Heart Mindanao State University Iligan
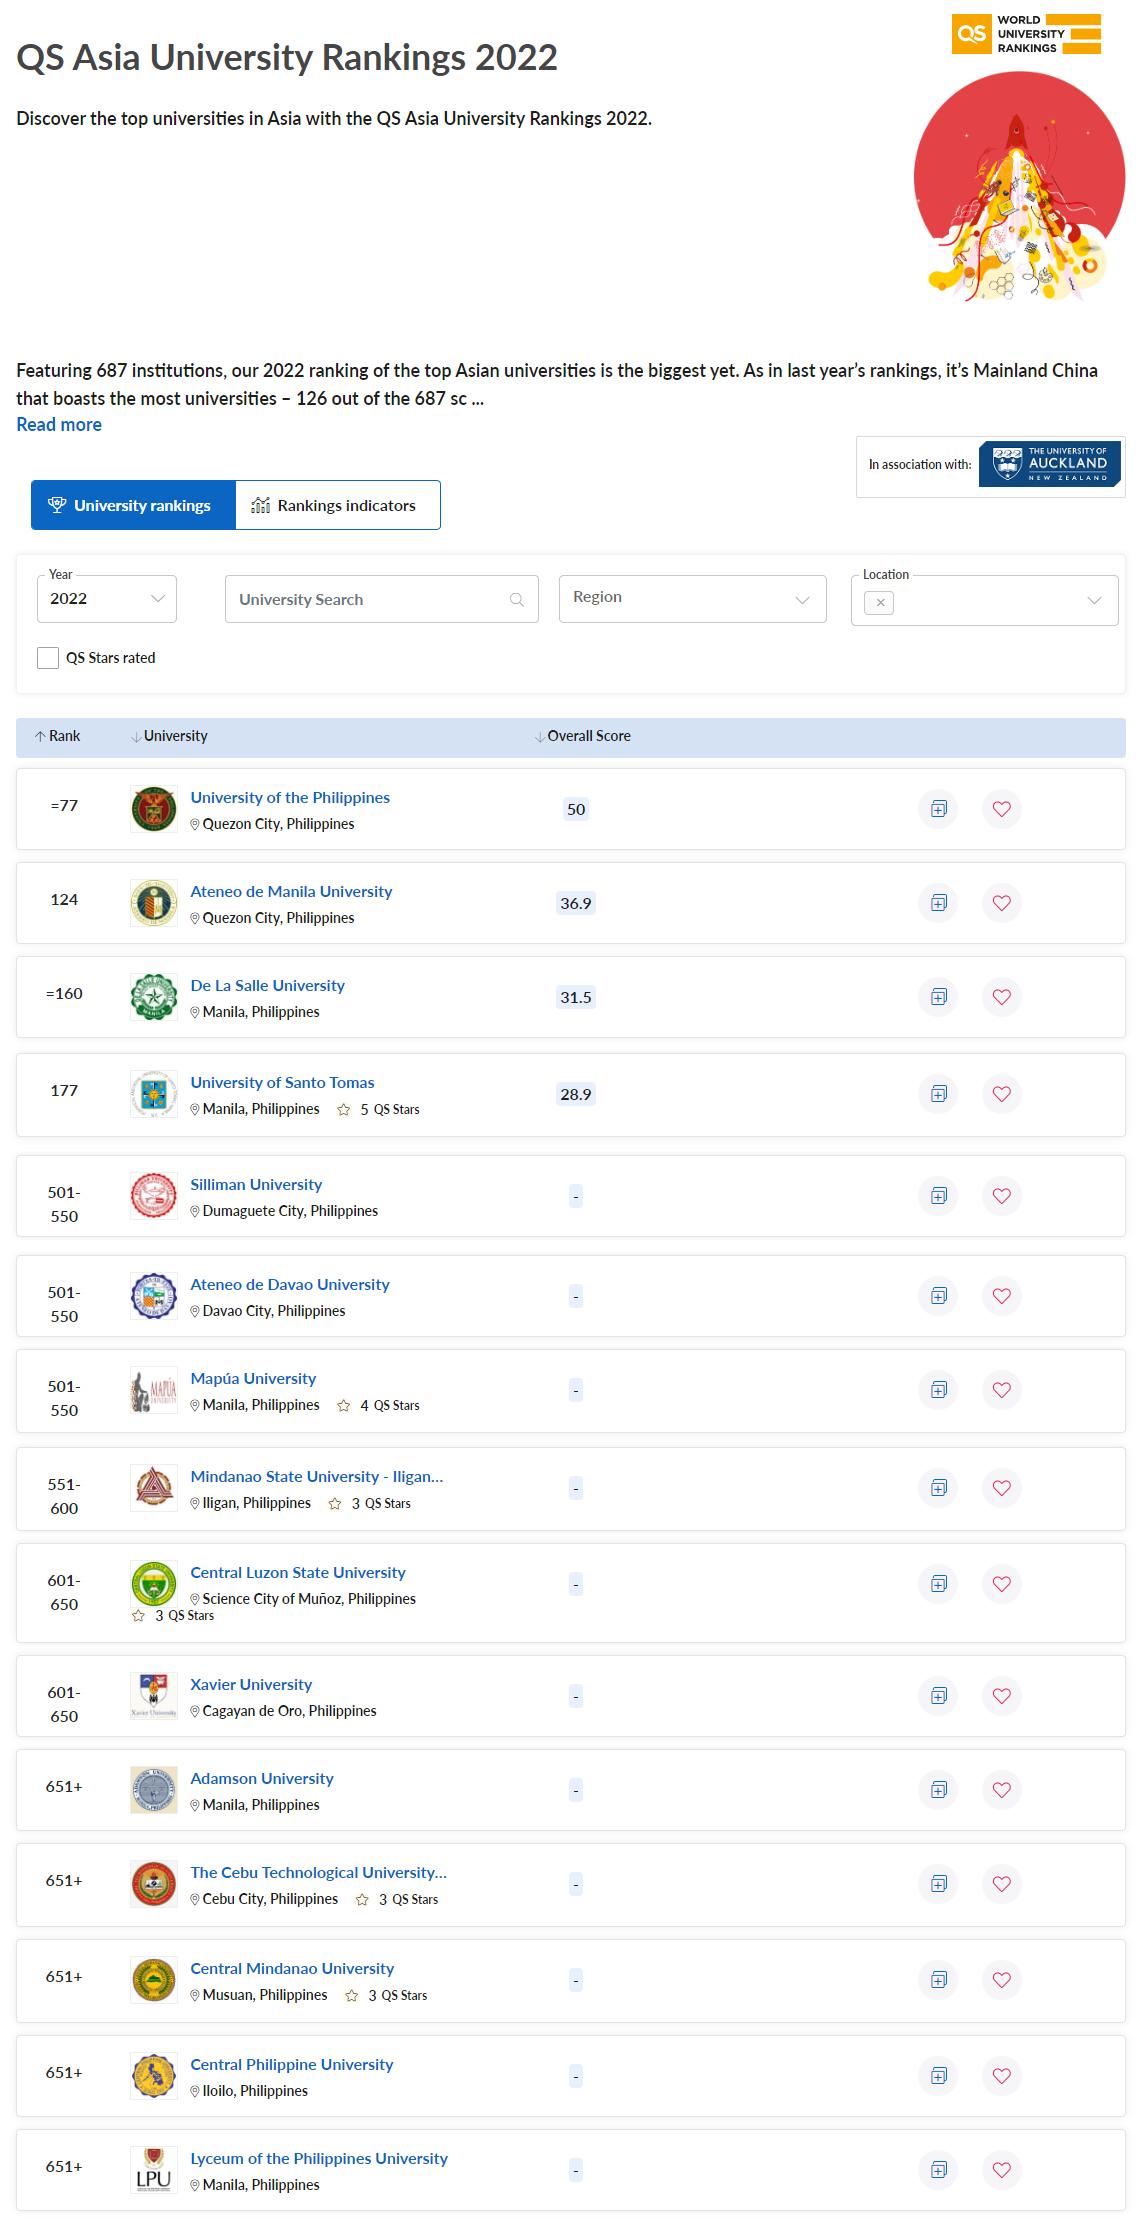The image size is (1142, 2225). point(1001,1488)
